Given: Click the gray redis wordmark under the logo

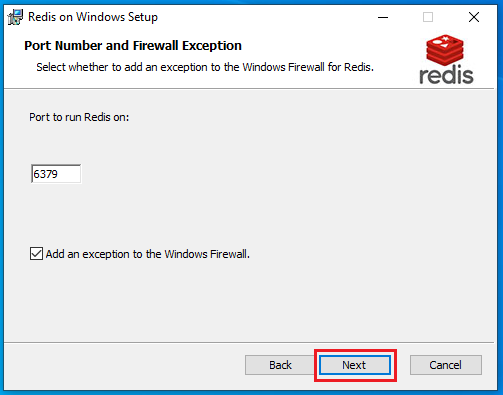Looking at the screenshot, I should (446, 75).
